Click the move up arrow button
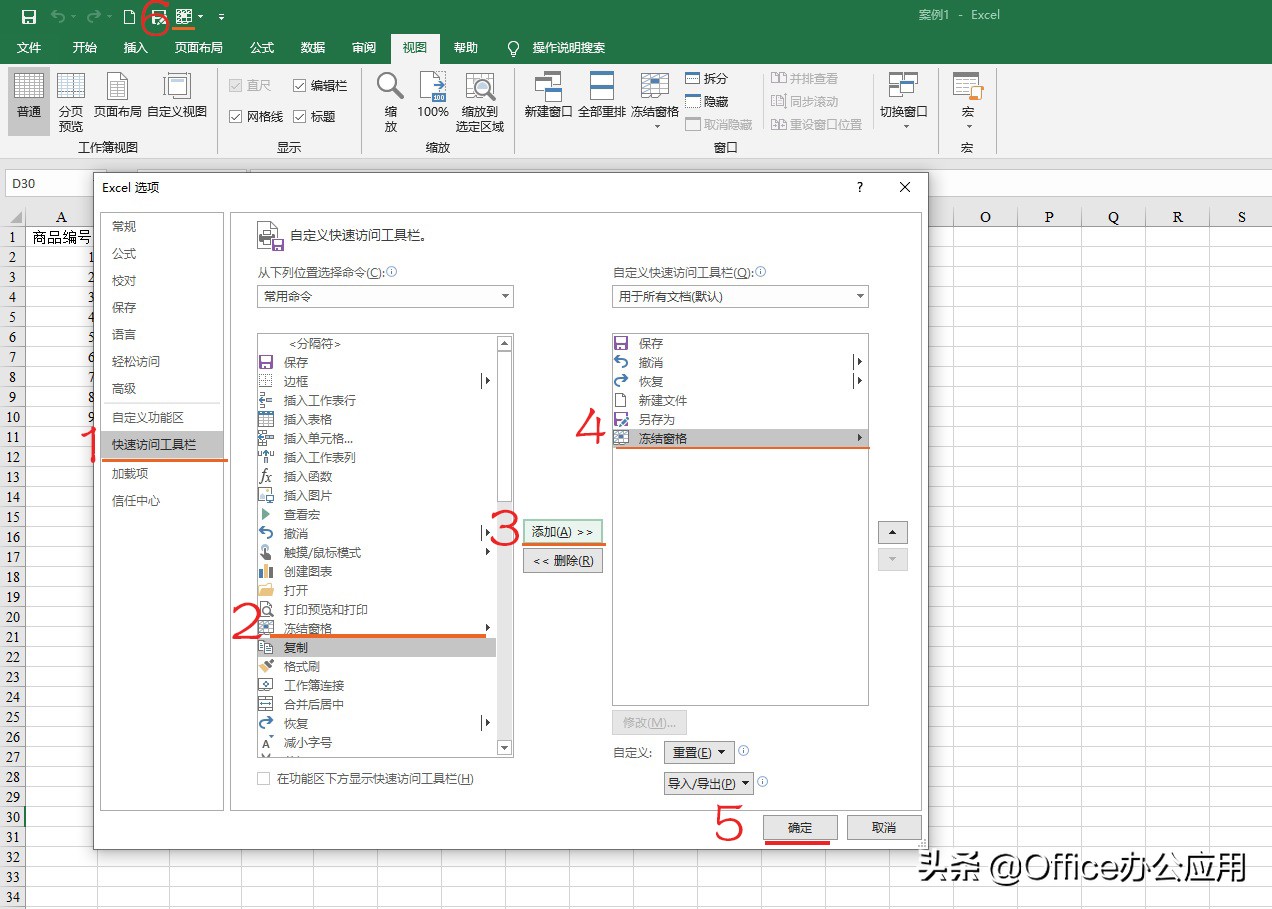Viewport: 1272px width, 909px height. 892,531
